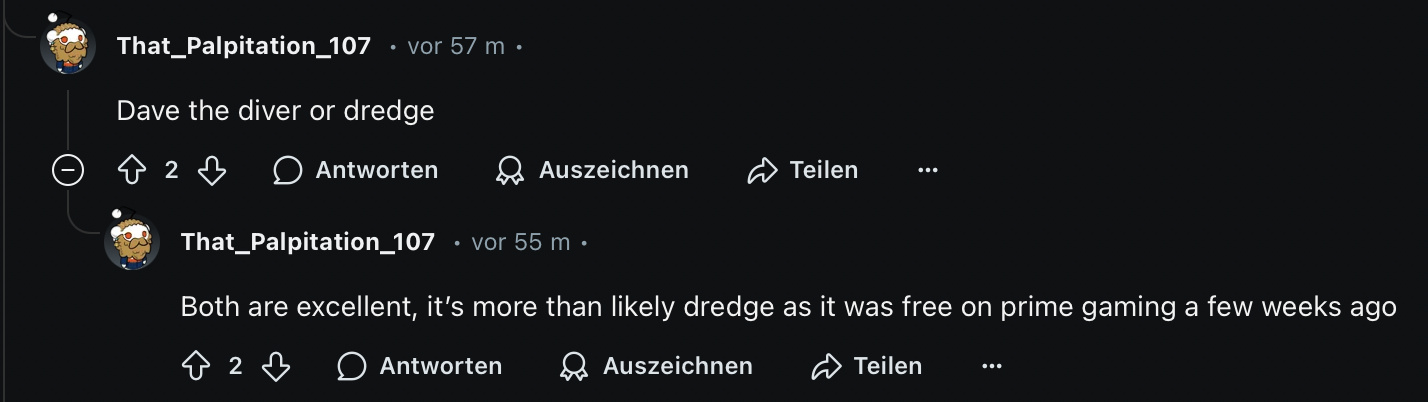Upvote the 'Both are excellent' reply

(196, 367)
